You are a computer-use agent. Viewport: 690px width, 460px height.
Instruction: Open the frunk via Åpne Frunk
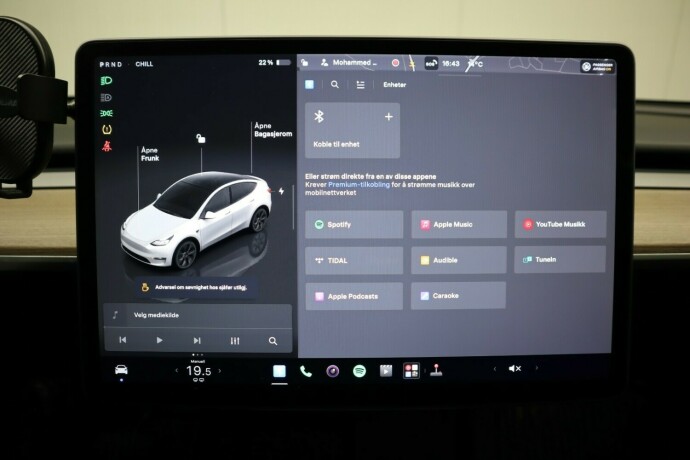(150, 154)
